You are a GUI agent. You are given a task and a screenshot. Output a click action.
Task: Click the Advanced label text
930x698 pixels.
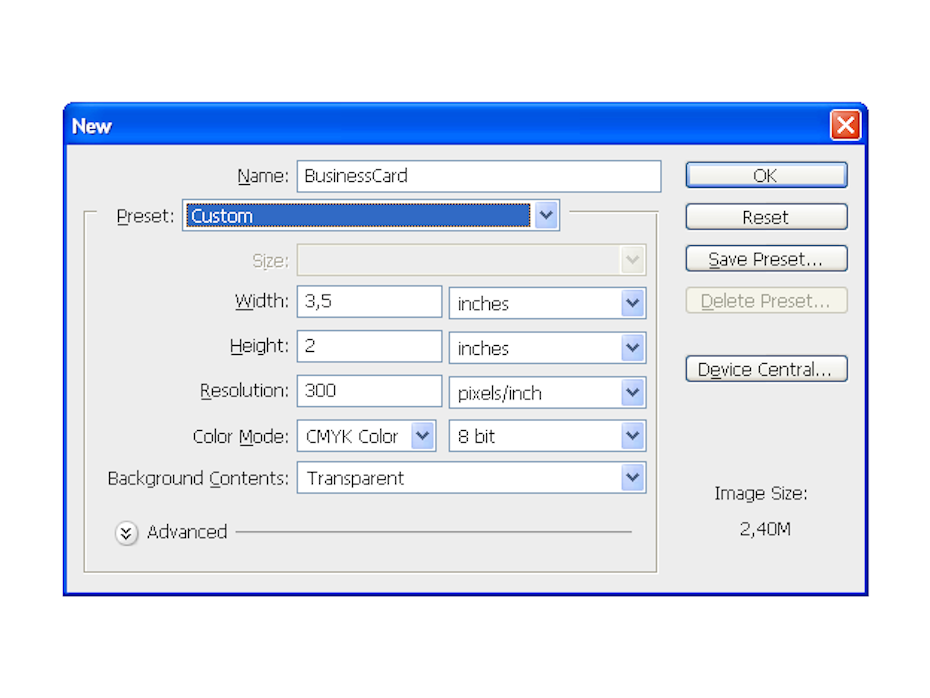(x=187, y=532)
